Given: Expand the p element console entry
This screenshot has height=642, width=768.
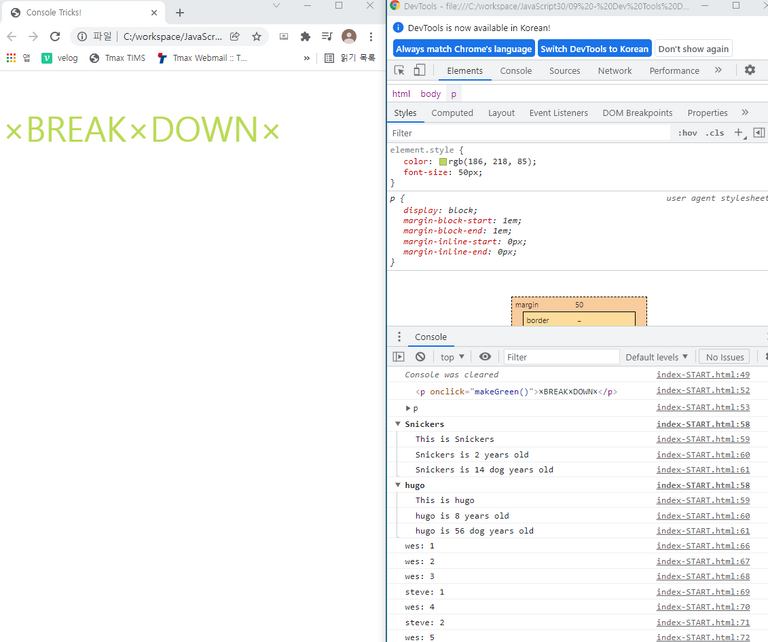Looking at the screenshot, I should coord(408,408).
